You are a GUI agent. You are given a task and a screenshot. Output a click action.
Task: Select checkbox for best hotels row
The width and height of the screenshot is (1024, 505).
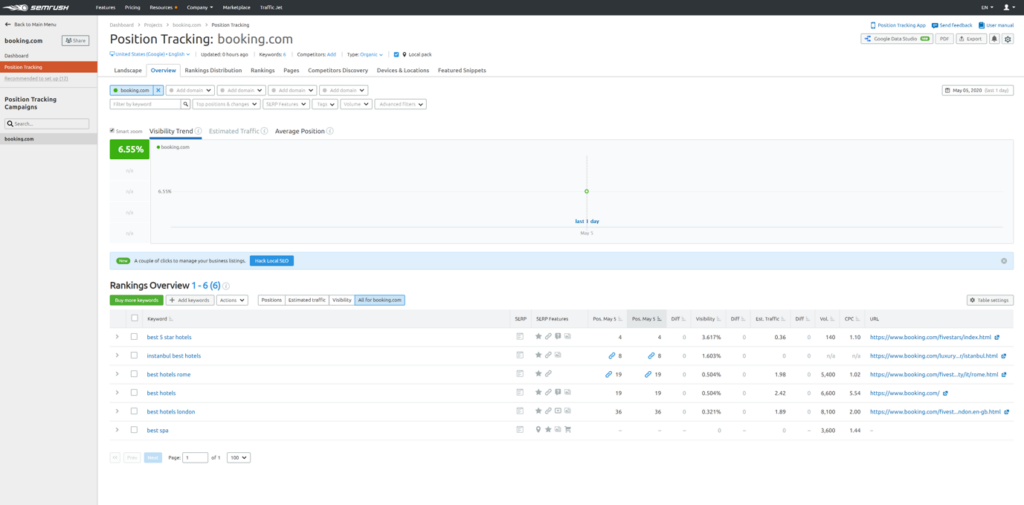point(135,393)
